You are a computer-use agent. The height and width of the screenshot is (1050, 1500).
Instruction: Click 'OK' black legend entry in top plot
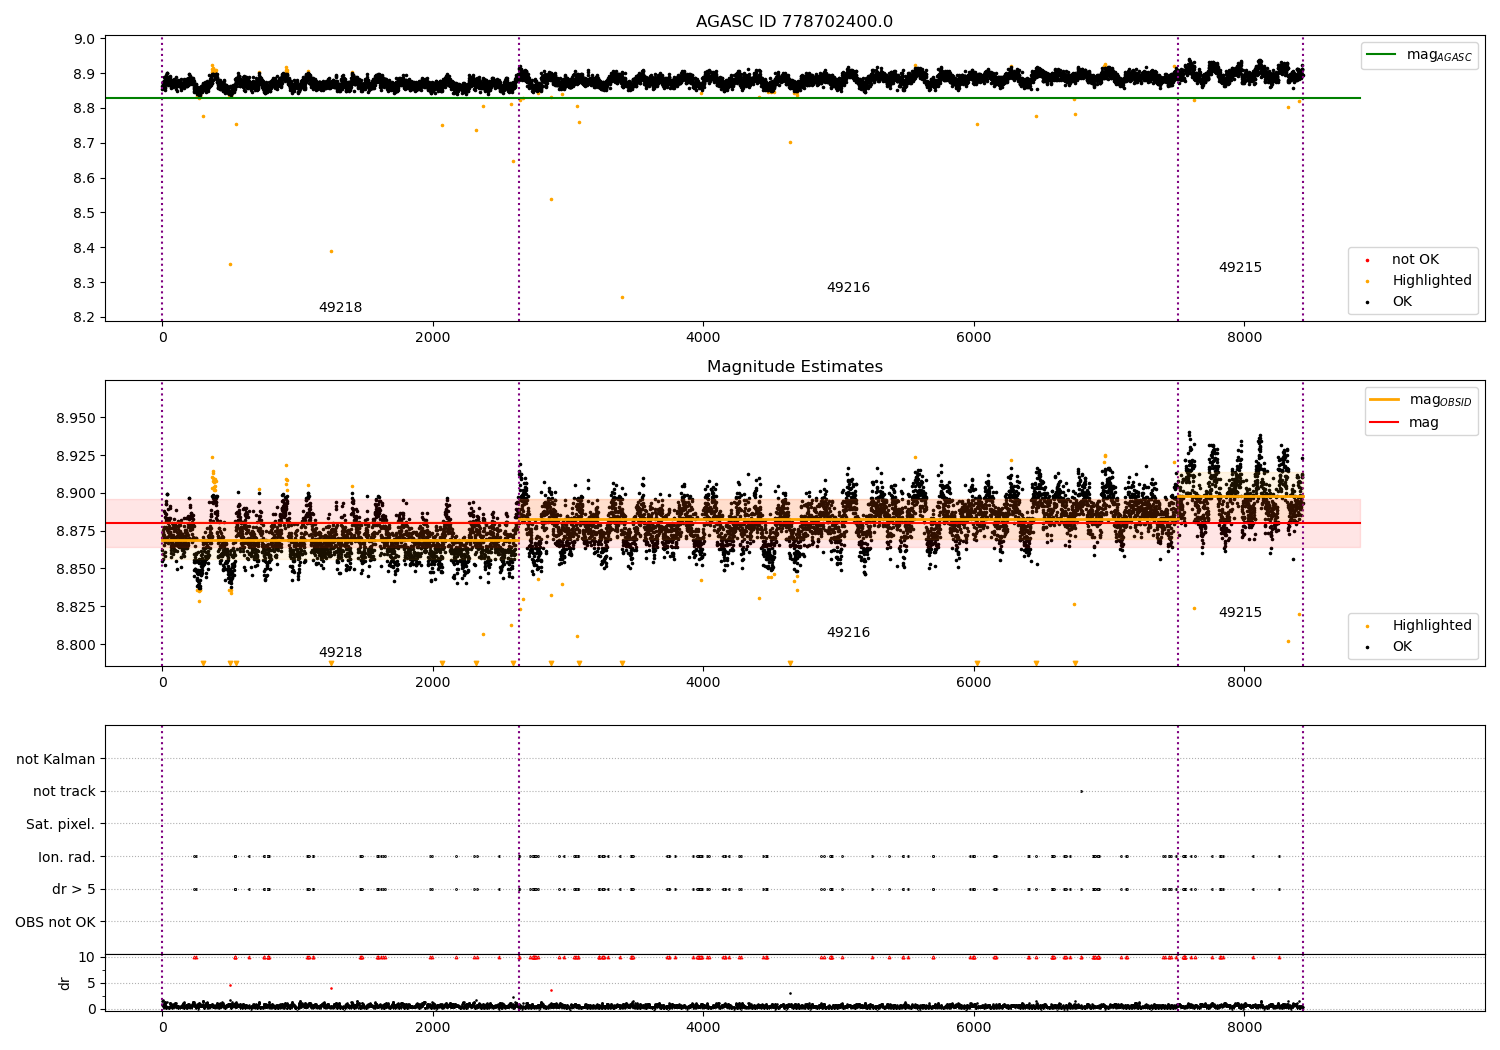click(1390, 302)
